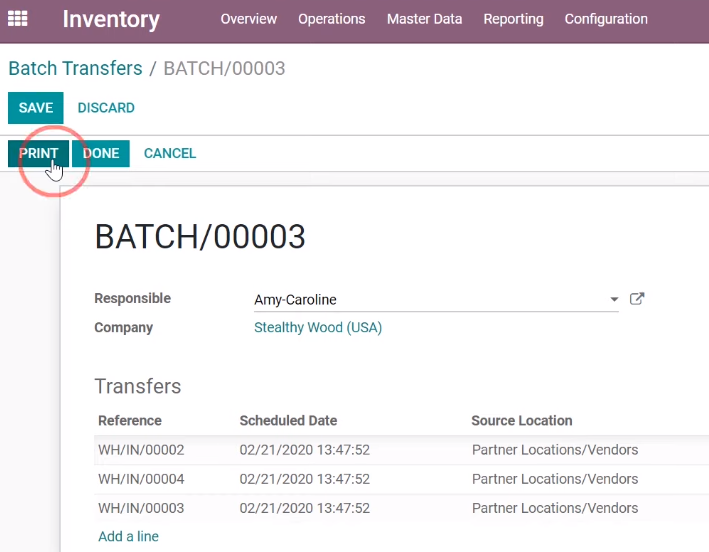This screenshot has height=552, width=709.
Task: Select the WH/IN/00004 transfer row
Action: pos(402,479)
